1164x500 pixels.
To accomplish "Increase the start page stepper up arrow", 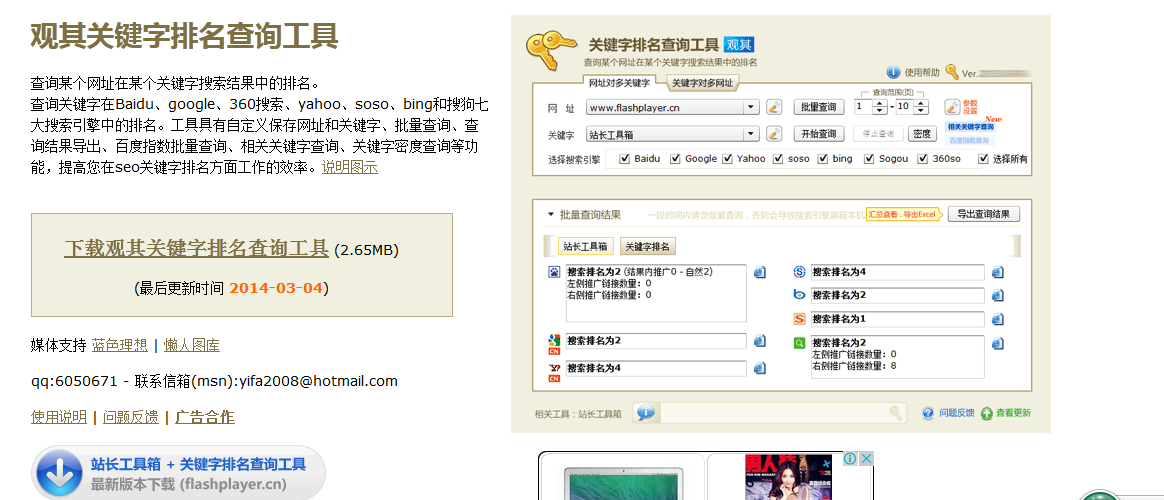I will point(880,103).
